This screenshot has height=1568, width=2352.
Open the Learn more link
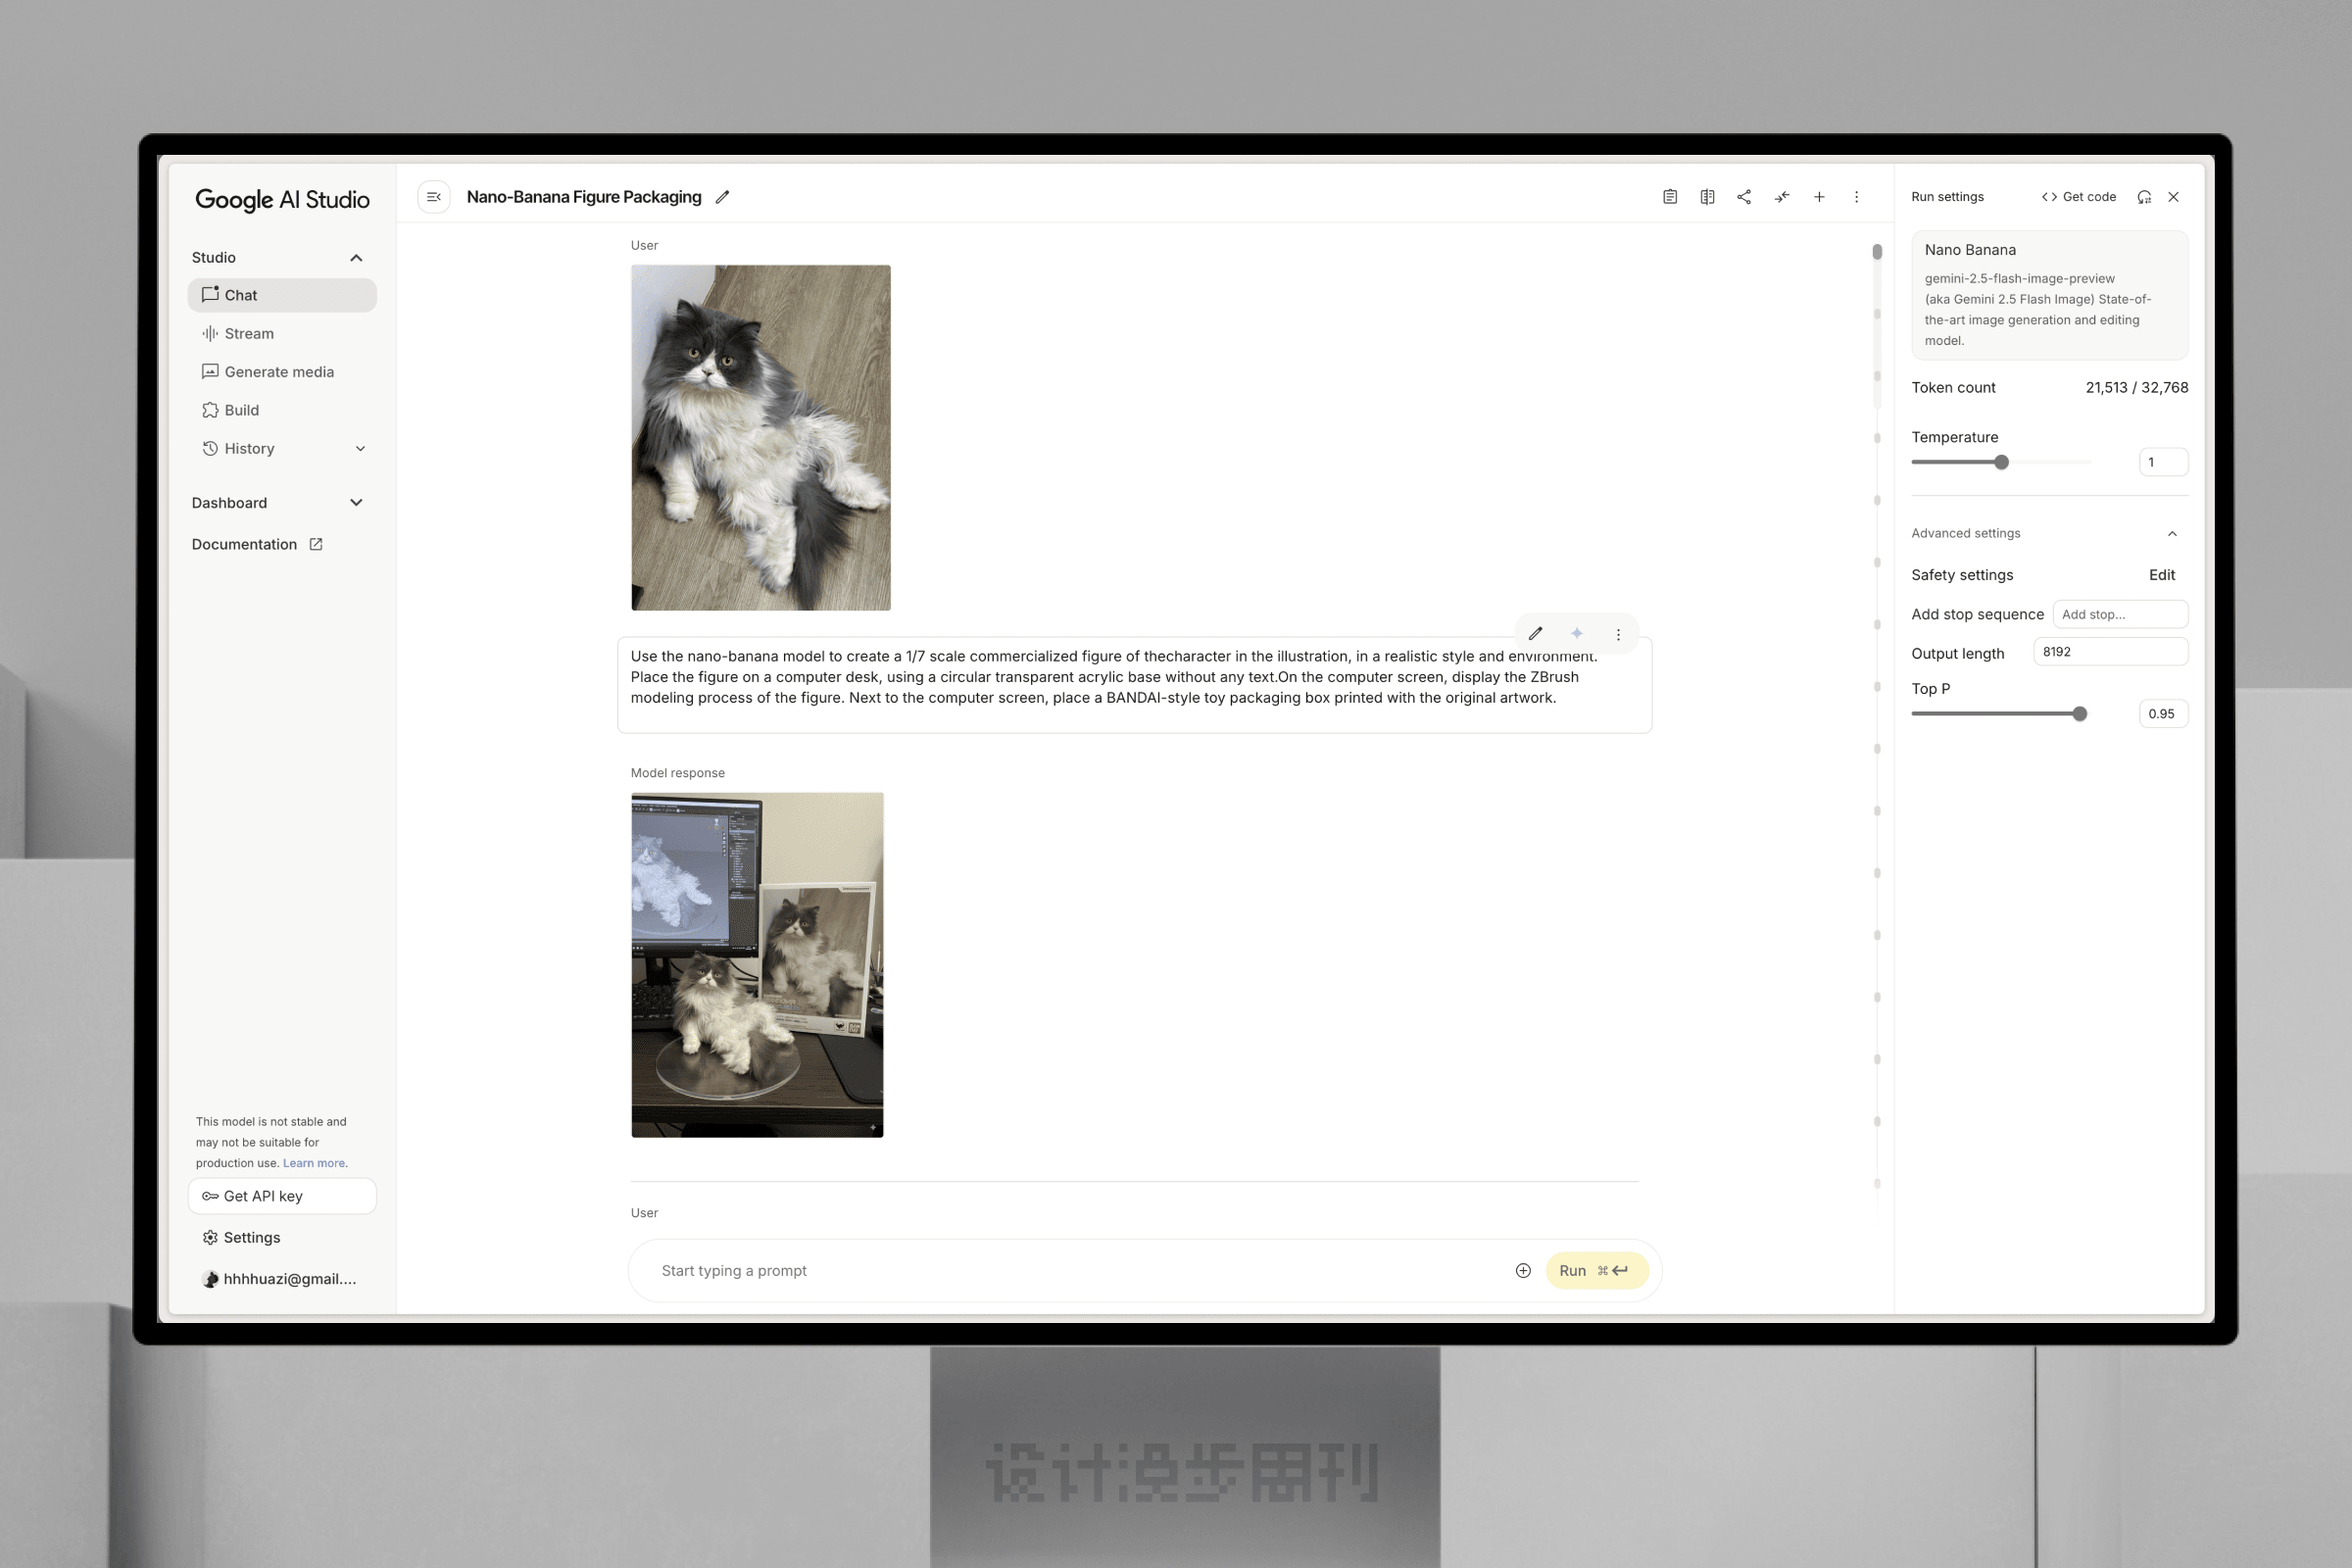click(314, 1163)
